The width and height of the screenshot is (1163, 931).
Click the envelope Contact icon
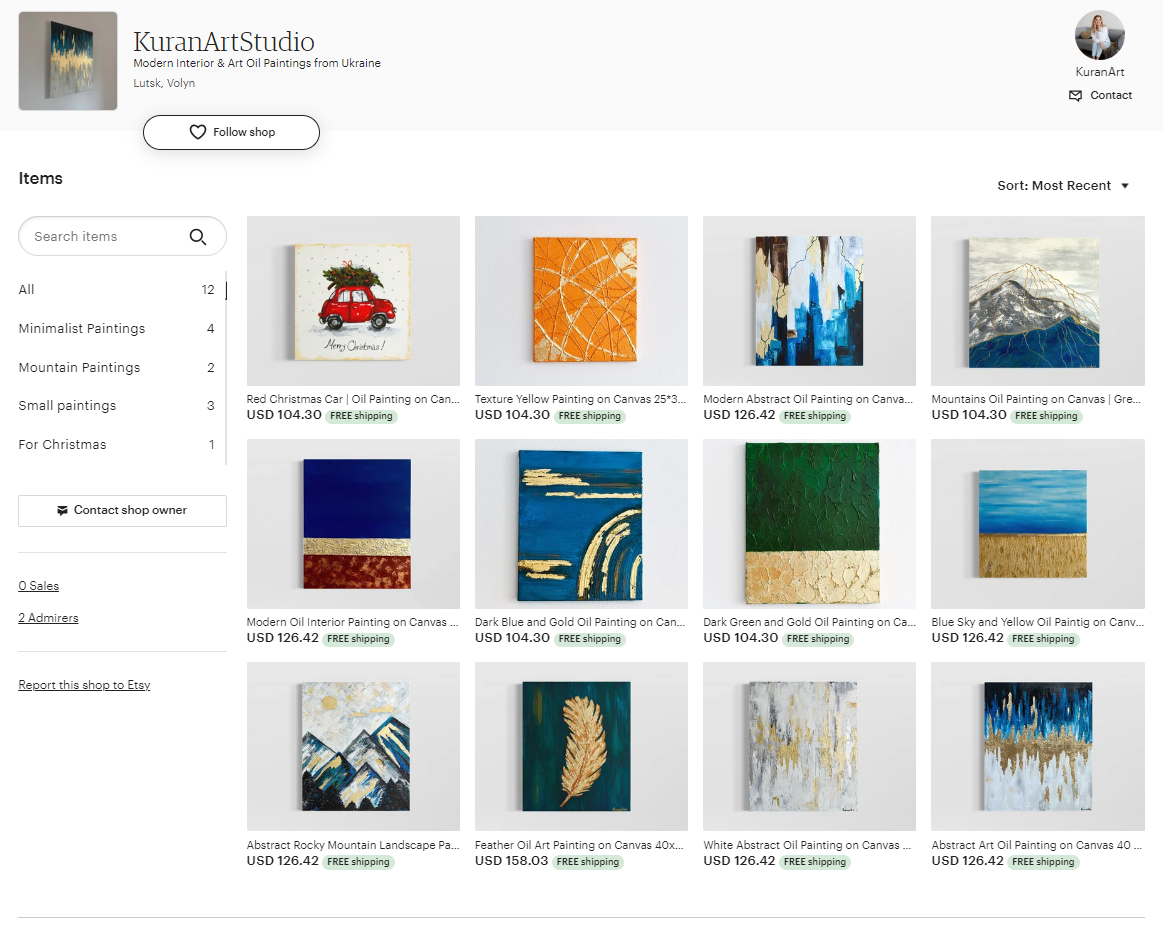click(x=1075, y=96)
